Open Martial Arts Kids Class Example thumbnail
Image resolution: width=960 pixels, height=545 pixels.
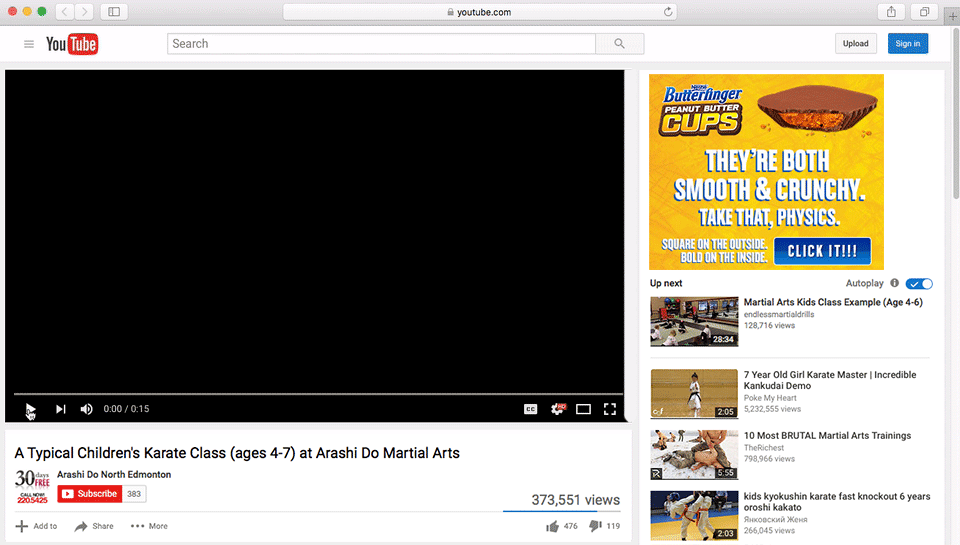click(x=694, y=321)
